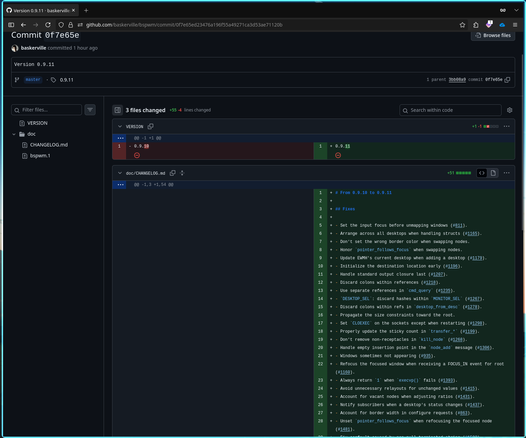Open the master branch link
526x438 pixels.
[33, 80]
